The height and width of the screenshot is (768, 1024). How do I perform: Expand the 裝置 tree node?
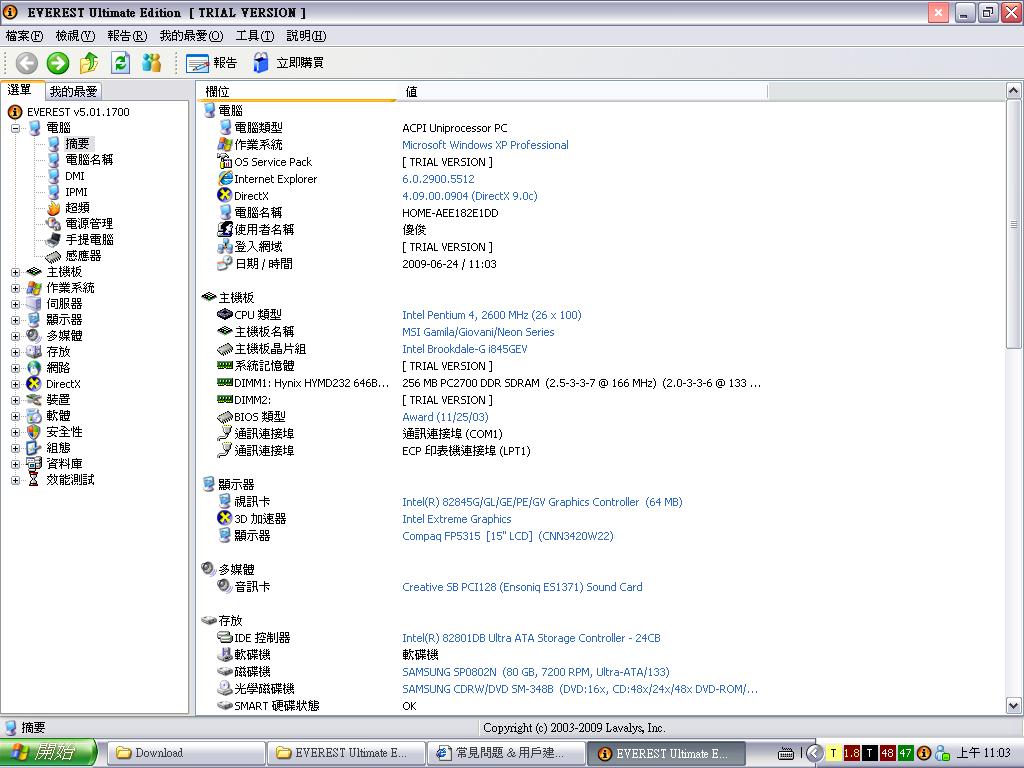click(x=15, y=400)
